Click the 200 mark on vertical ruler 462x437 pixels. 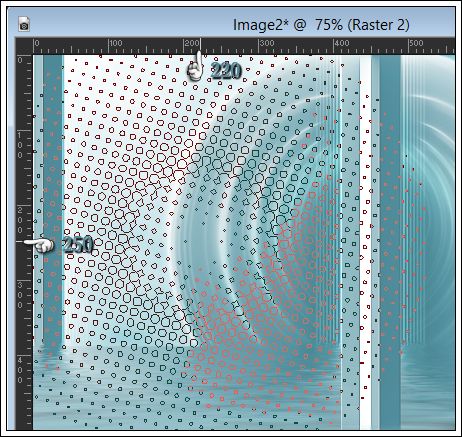(x=20, y=220)
